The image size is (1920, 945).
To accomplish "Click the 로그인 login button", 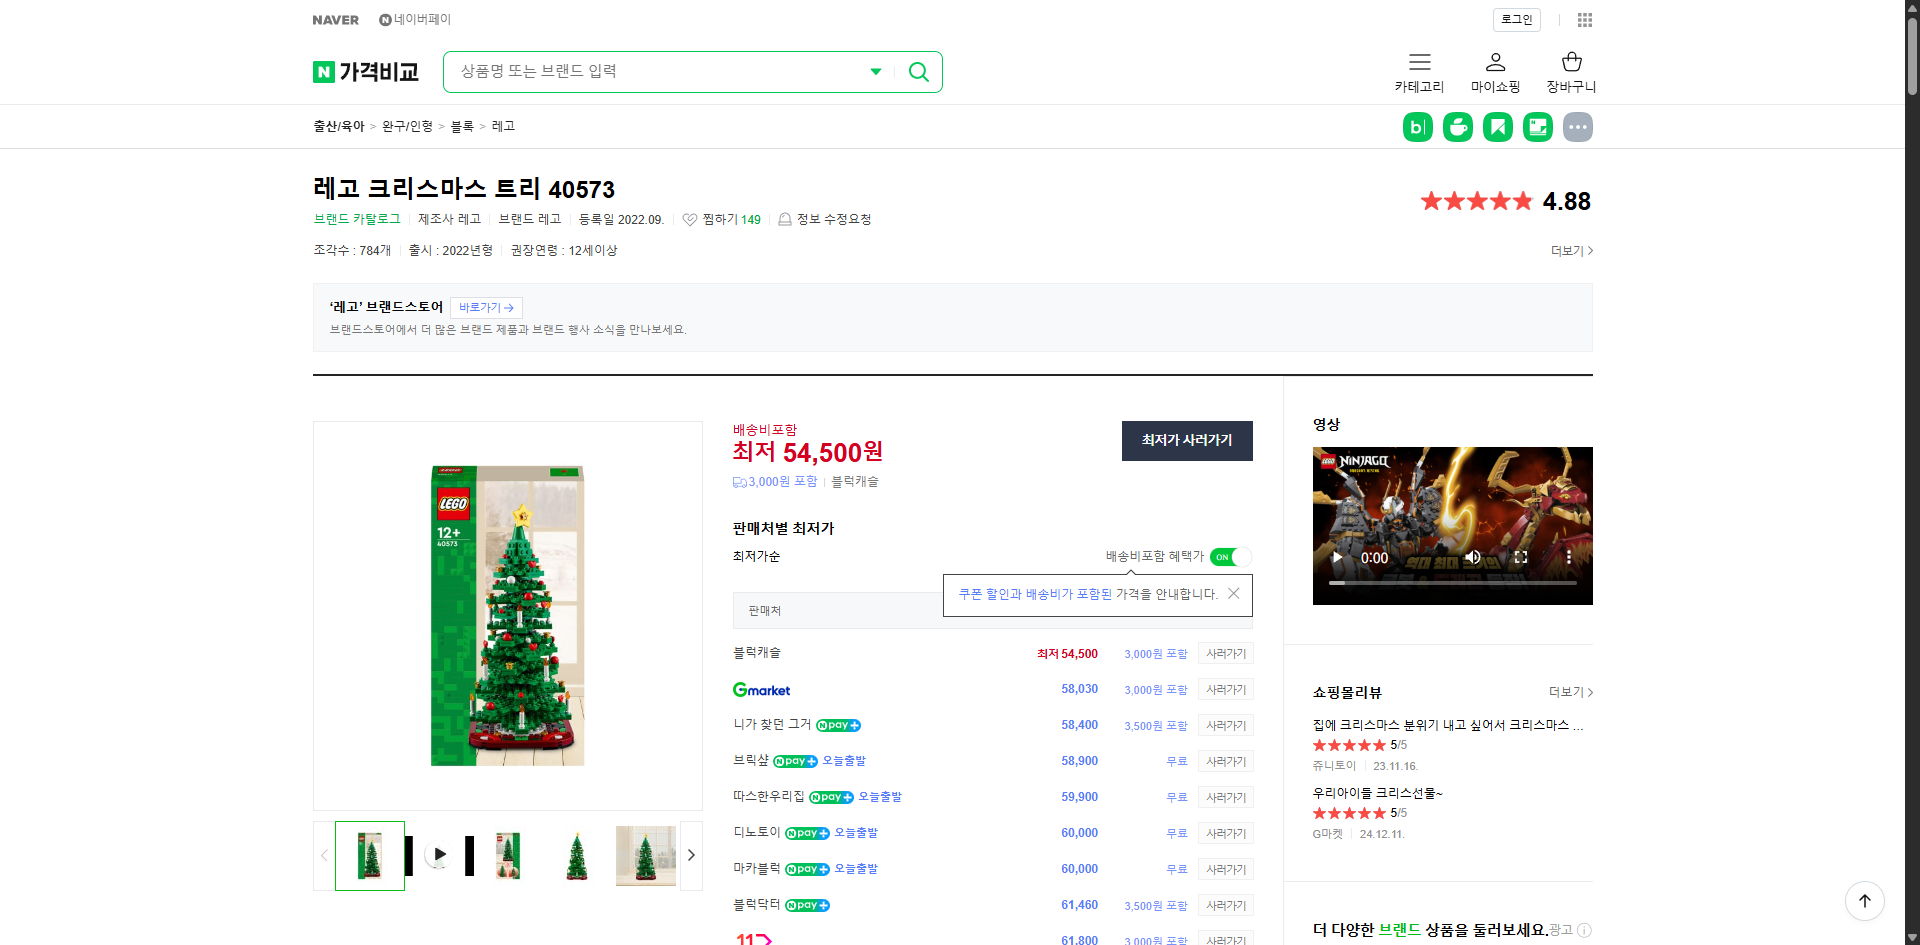I will point(1515,20).
